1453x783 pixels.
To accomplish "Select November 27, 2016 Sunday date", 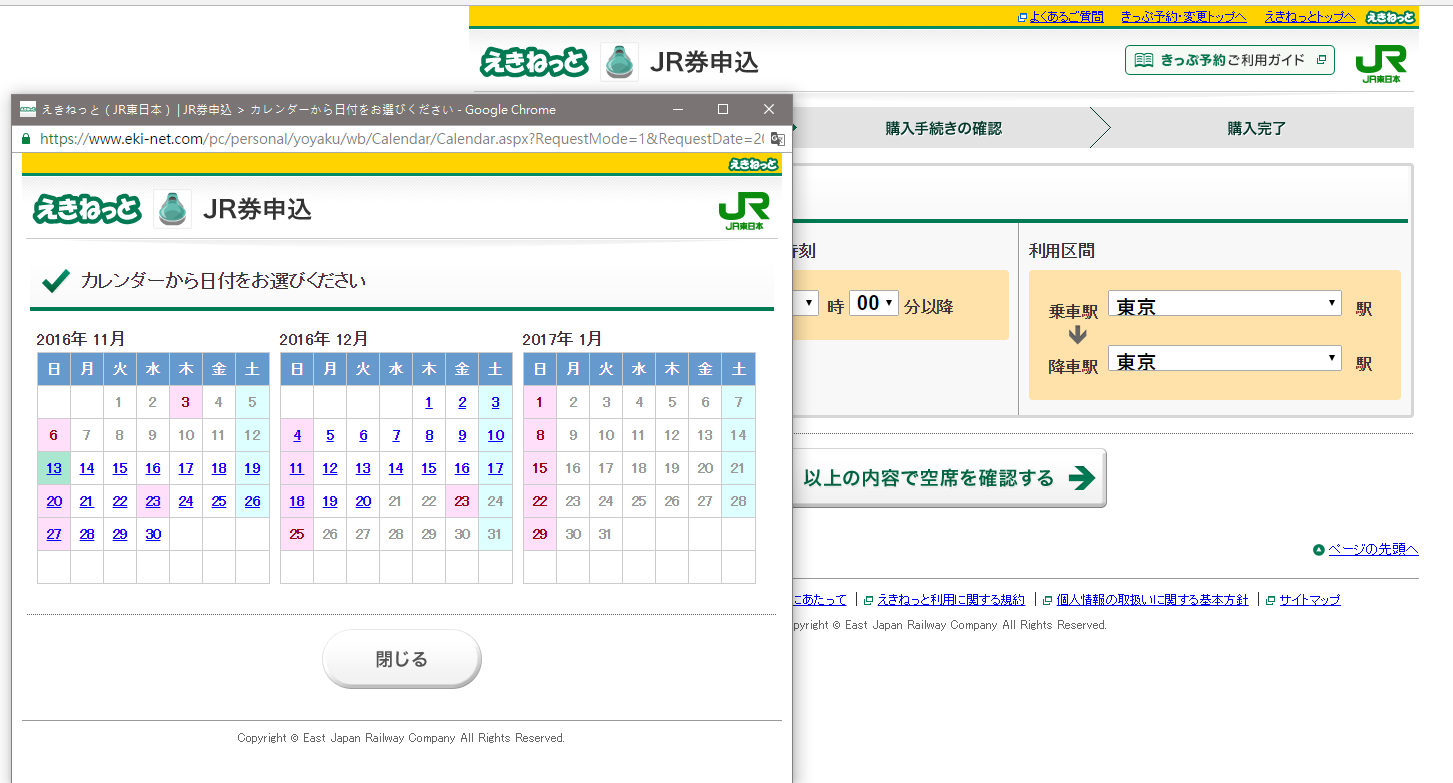I will 54,534.
